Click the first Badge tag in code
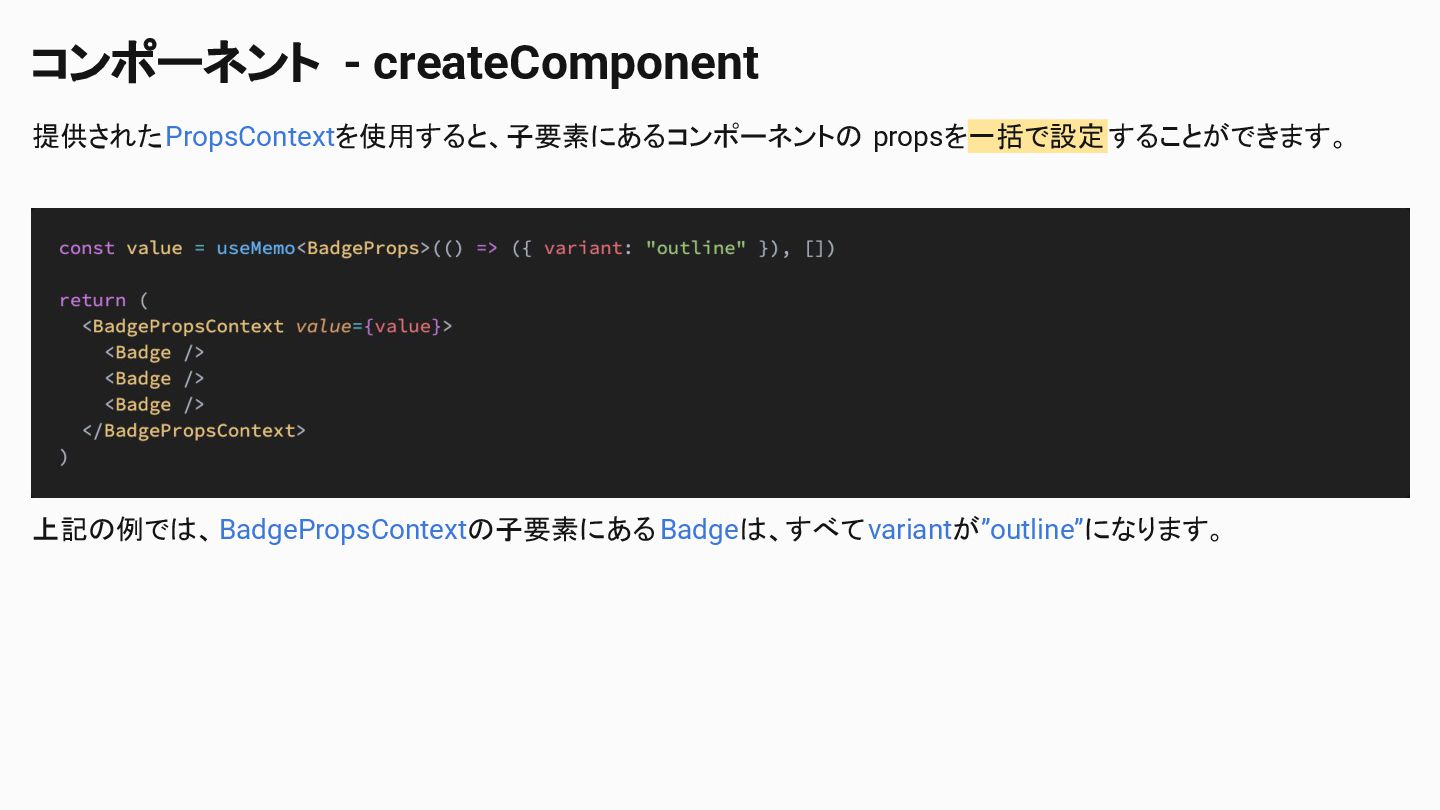Image resolution: width=1440 pixels, height=810 pixels. coord(143,352)
